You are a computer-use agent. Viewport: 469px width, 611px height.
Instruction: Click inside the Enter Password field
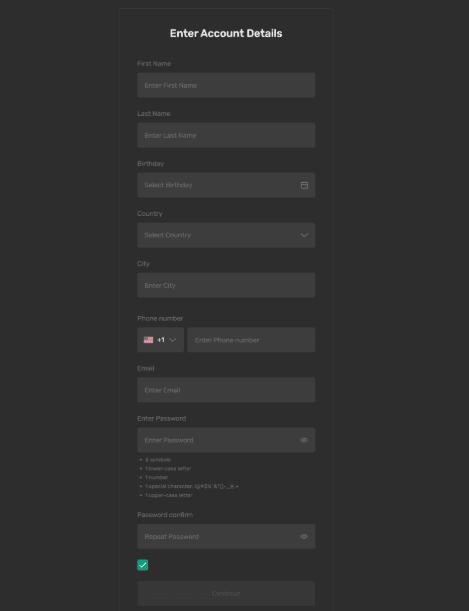point(226,440)
